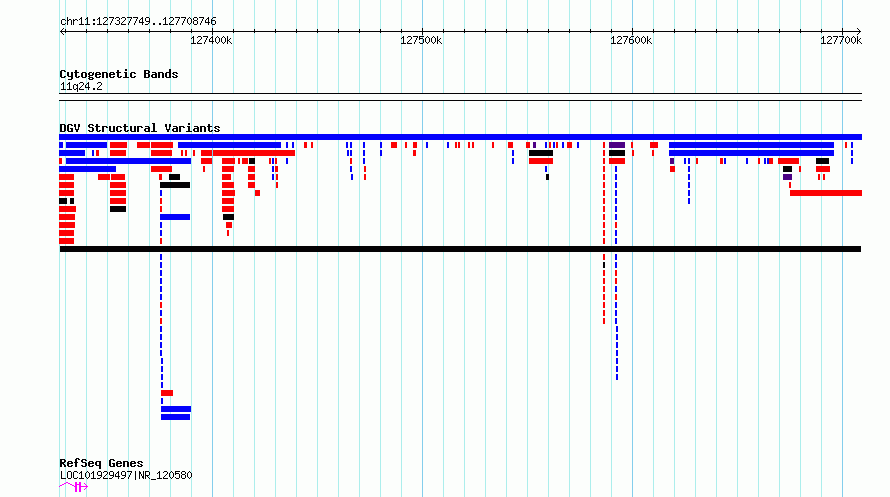This screenshot has height=497, width=890.
Task: Select the DGV Structural Variants track title
Action: click(x=140, y=128)
